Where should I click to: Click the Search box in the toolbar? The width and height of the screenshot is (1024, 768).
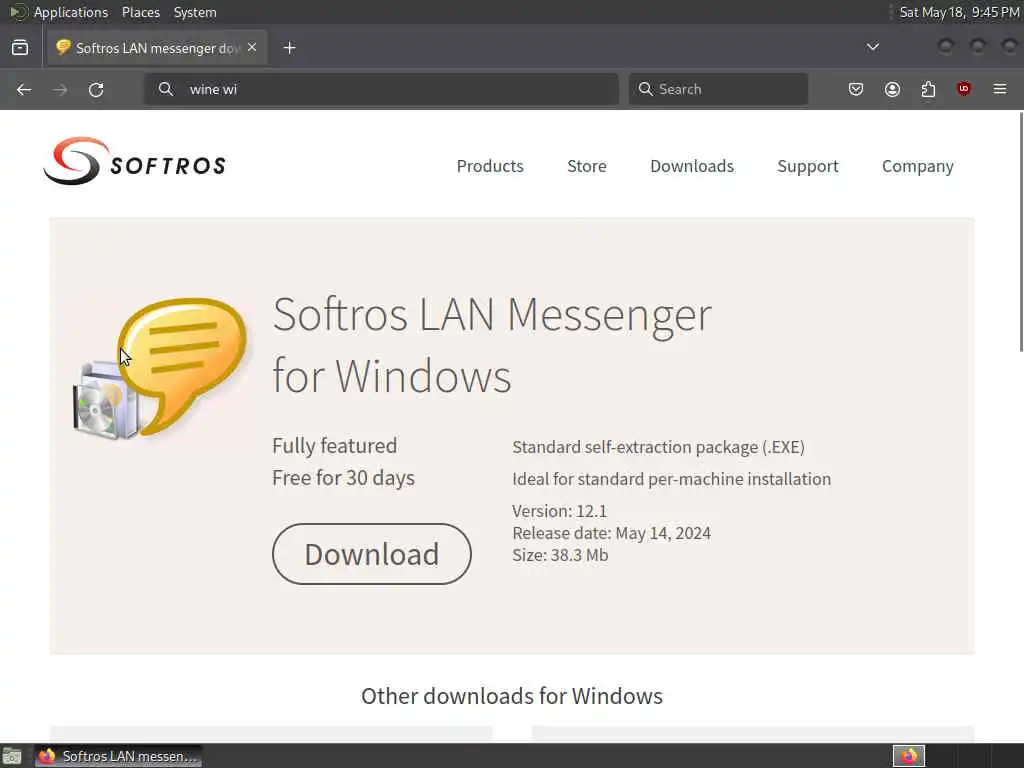point(718,89)
